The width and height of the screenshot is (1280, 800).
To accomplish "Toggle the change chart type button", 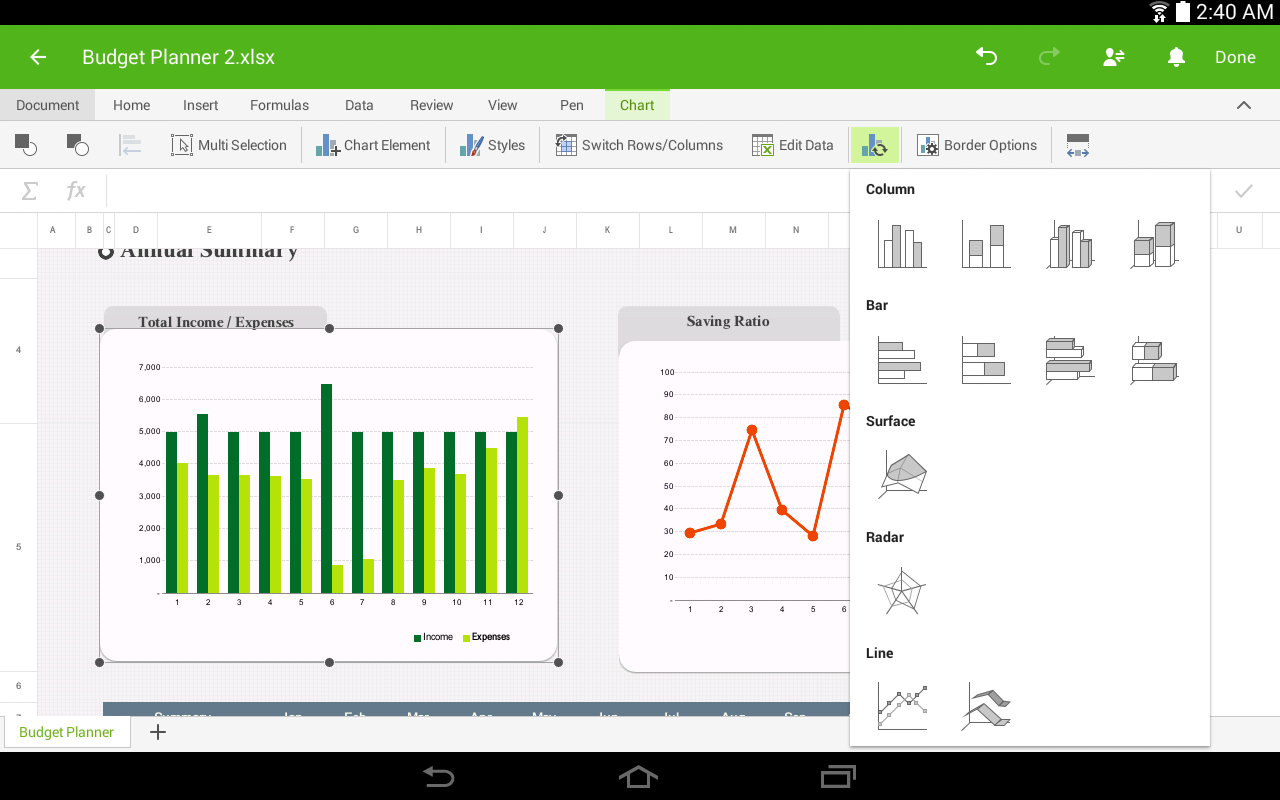I will (x=875, y=145).
